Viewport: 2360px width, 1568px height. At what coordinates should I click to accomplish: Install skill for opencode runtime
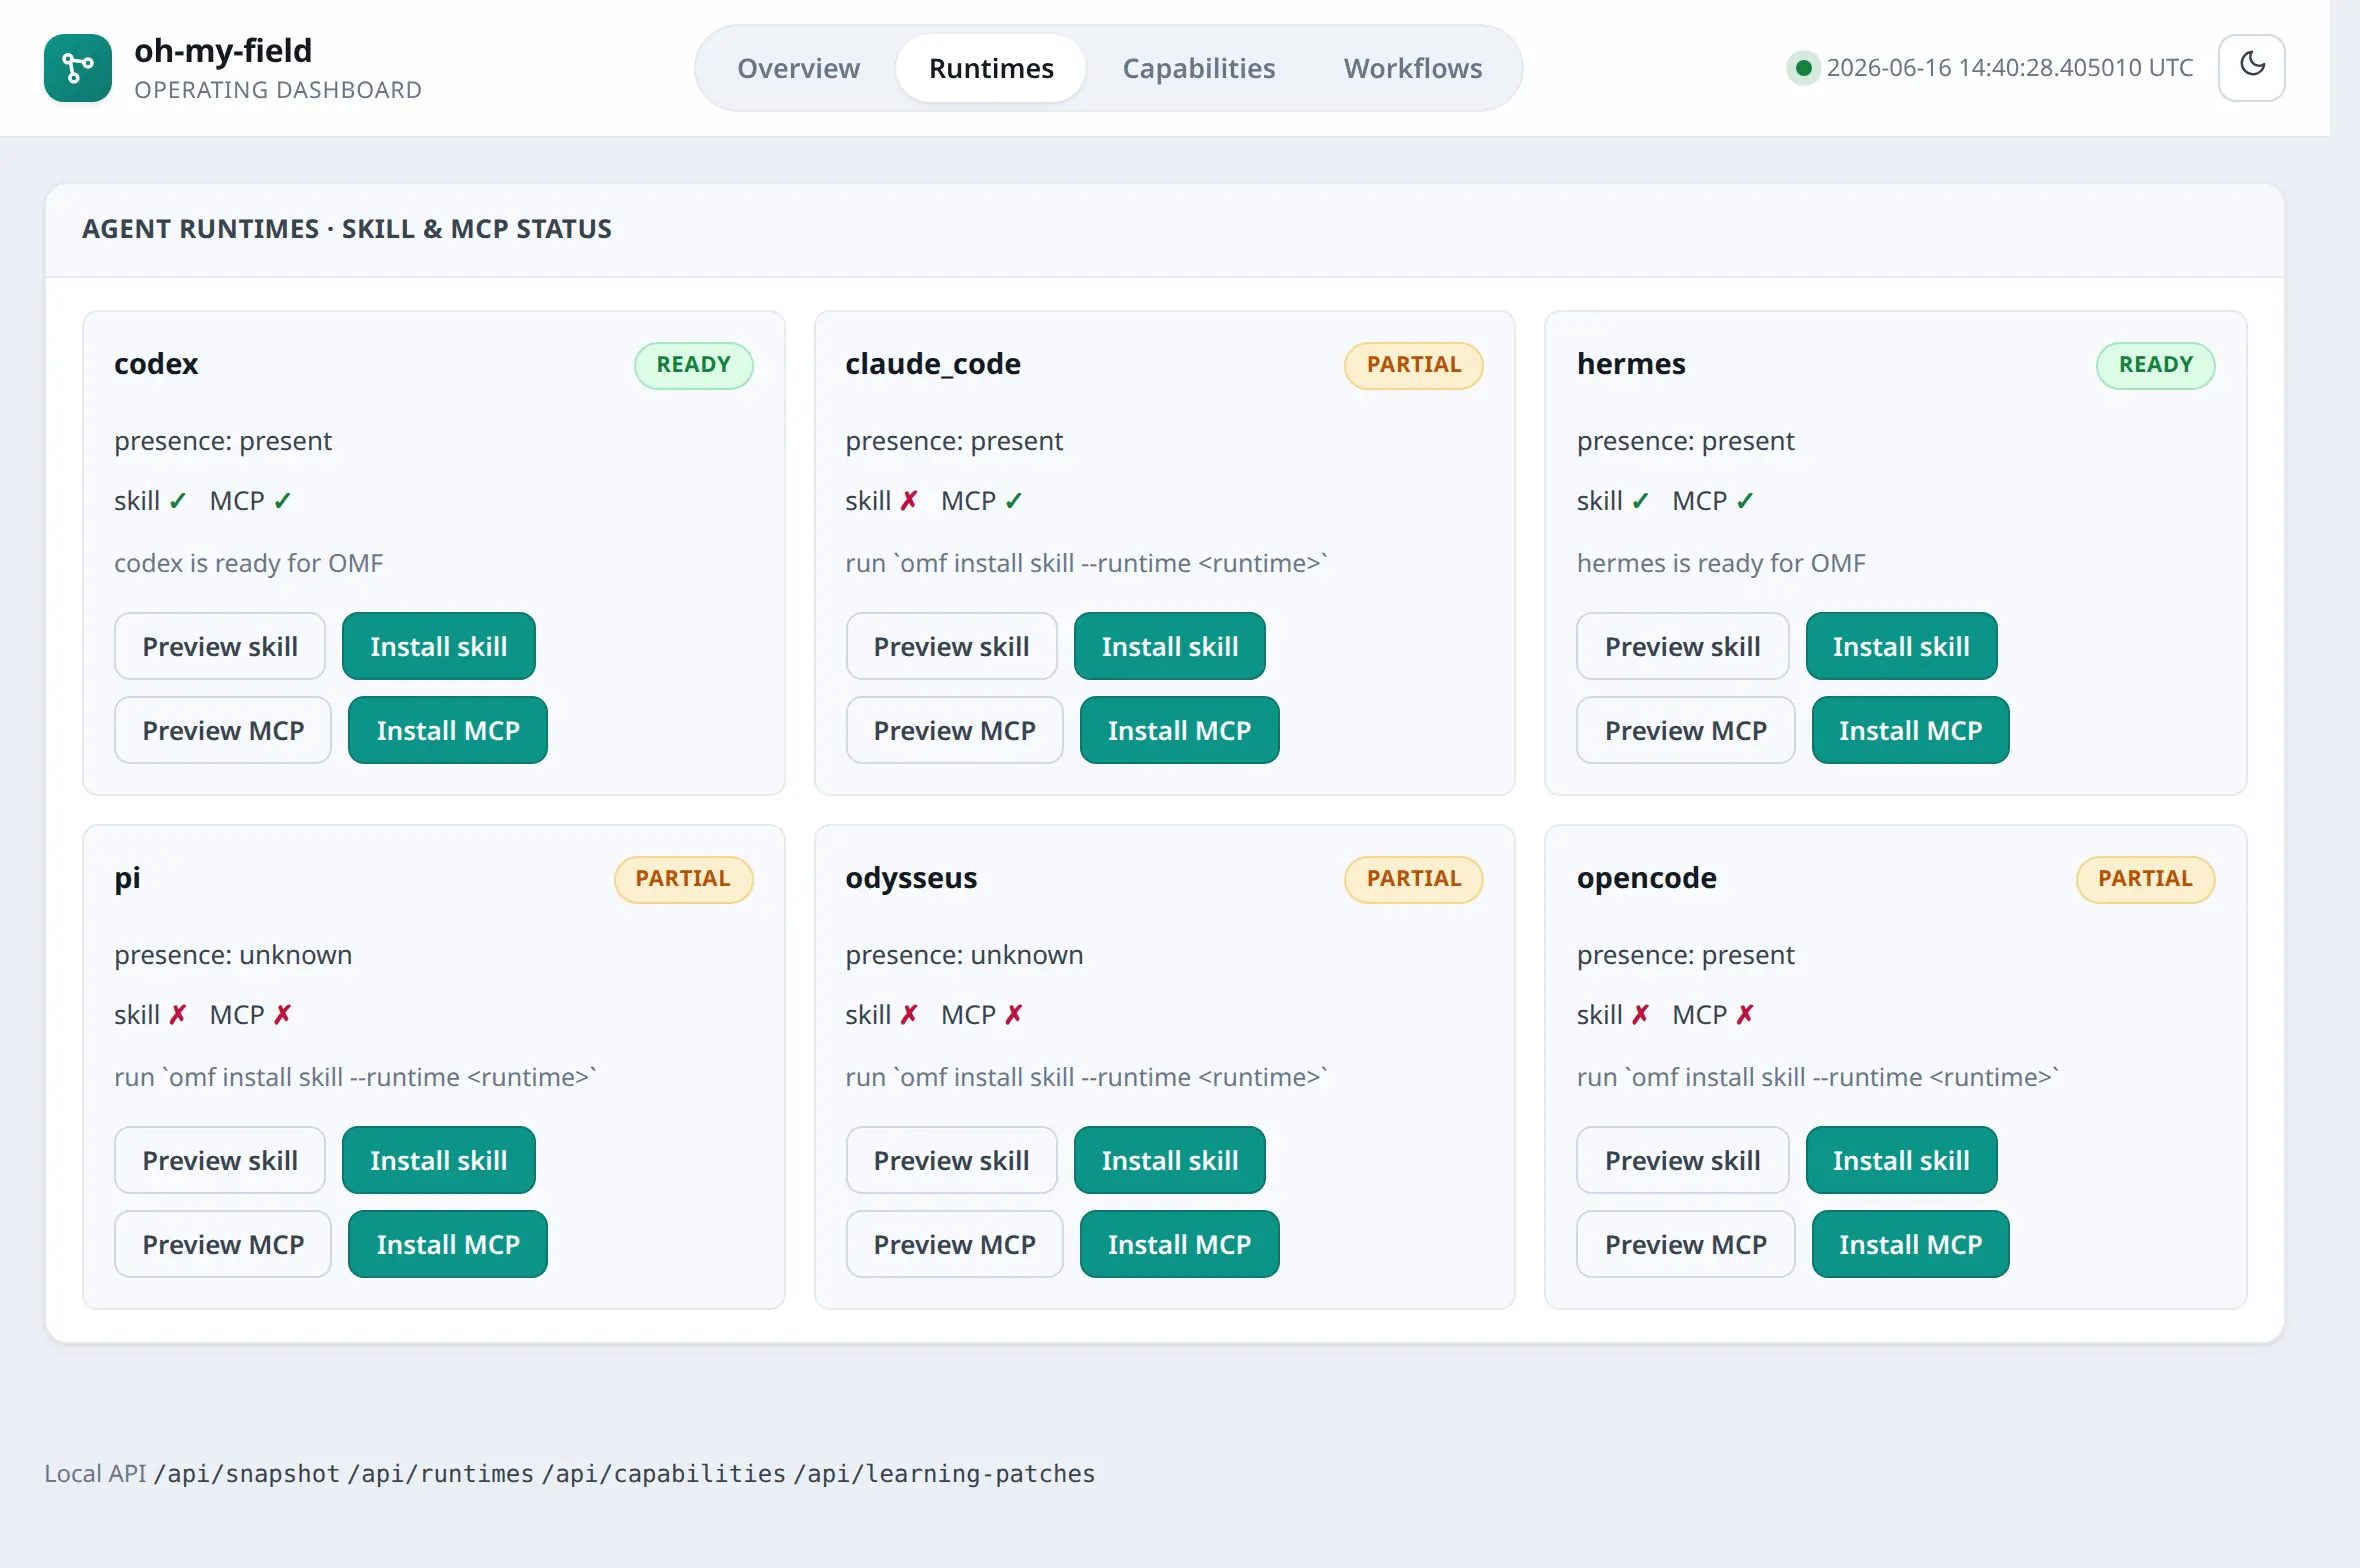pos(1901,1160)
